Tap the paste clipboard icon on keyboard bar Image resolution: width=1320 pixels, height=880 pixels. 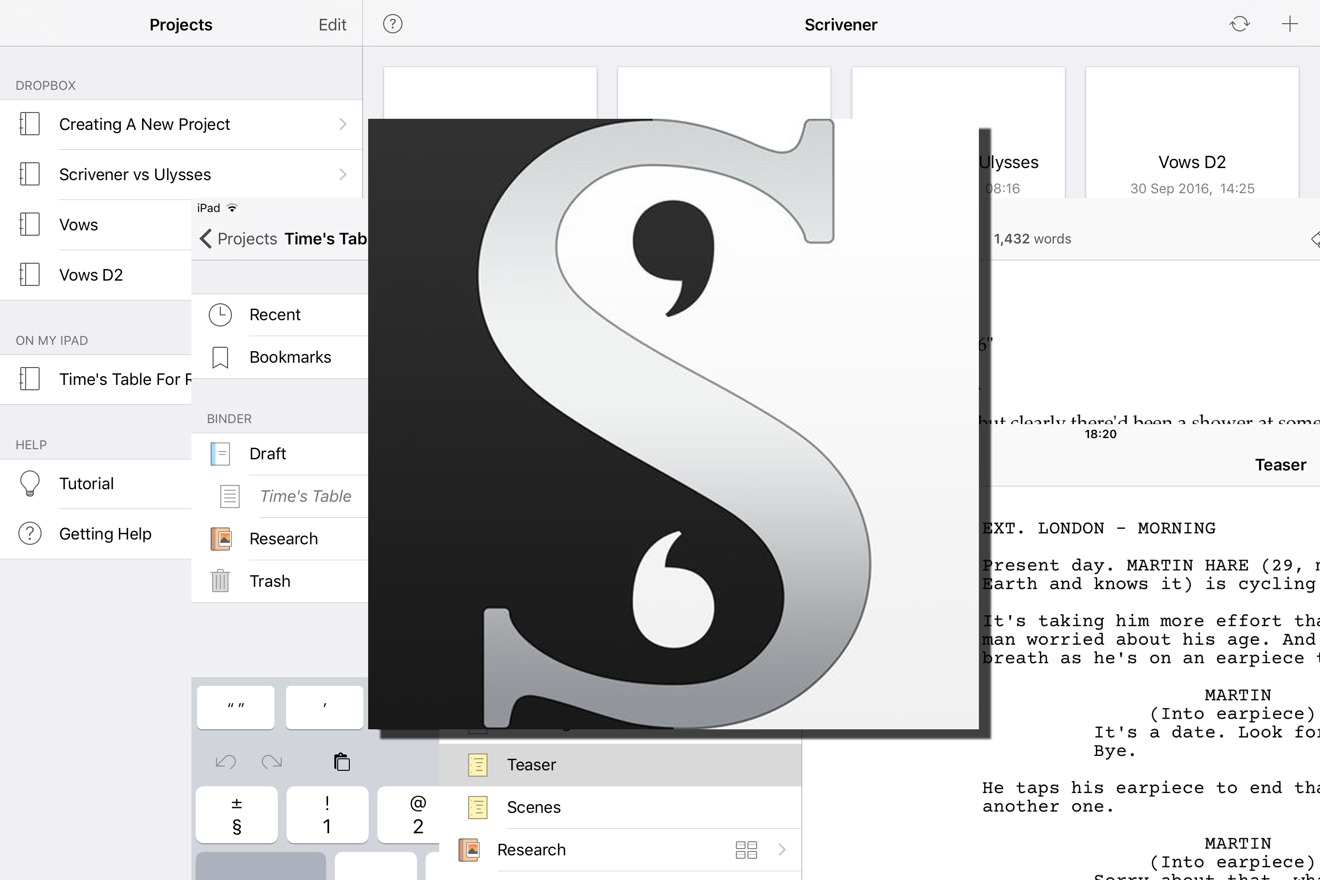[342, 762]
